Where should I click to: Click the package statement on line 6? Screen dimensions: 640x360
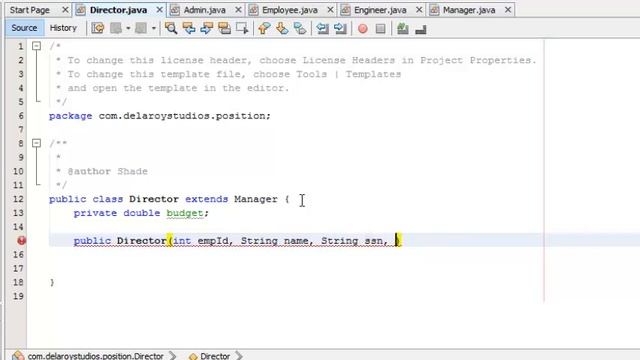click(x=160, y=116)
